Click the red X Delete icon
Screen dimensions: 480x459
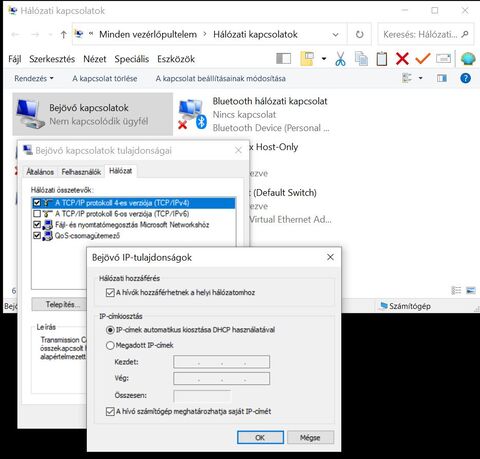(402, 59)
